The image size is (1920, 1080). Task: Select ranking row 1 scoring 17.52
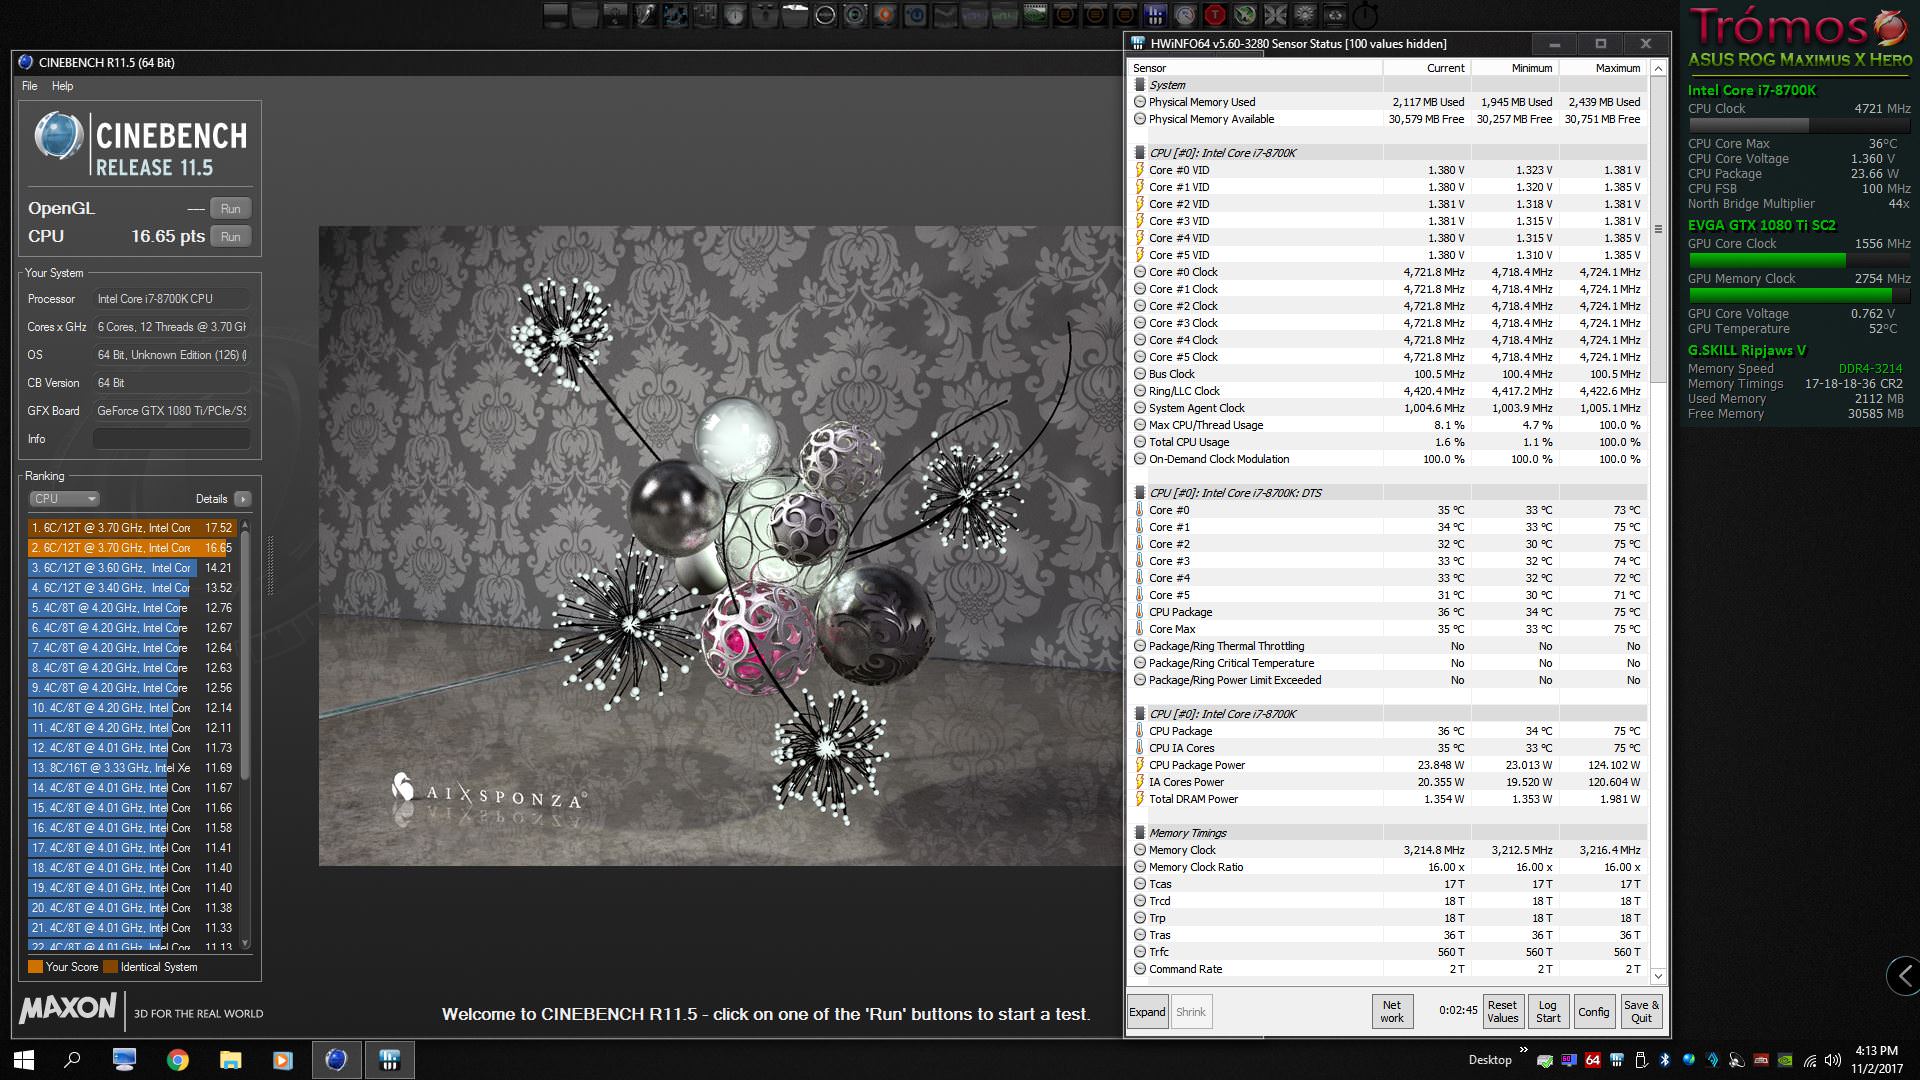tap(133, 528)
